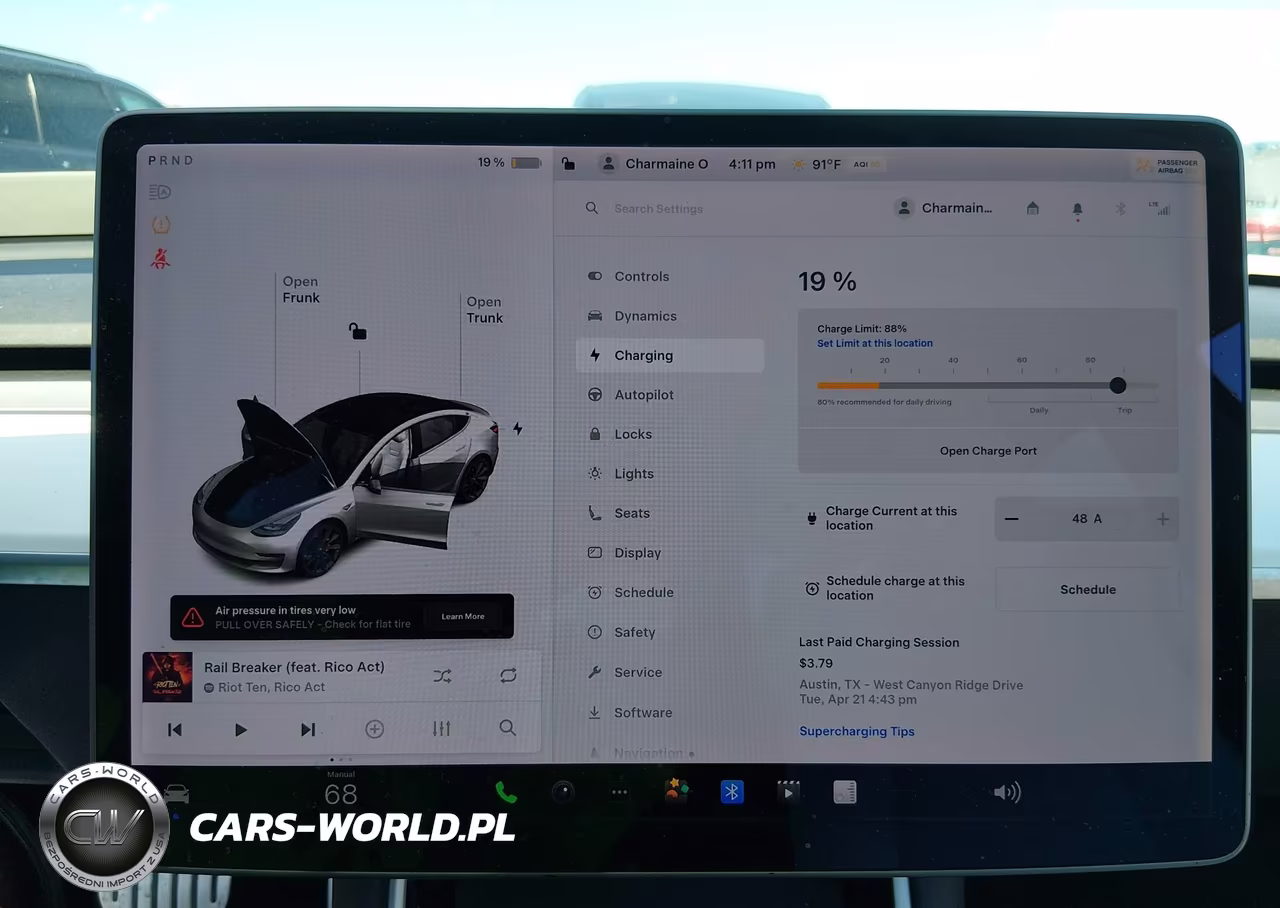Tap the Charge Limit slider handle
Image resolution: width=1280 pixels, height=908 pixels.
[1118, 385]
